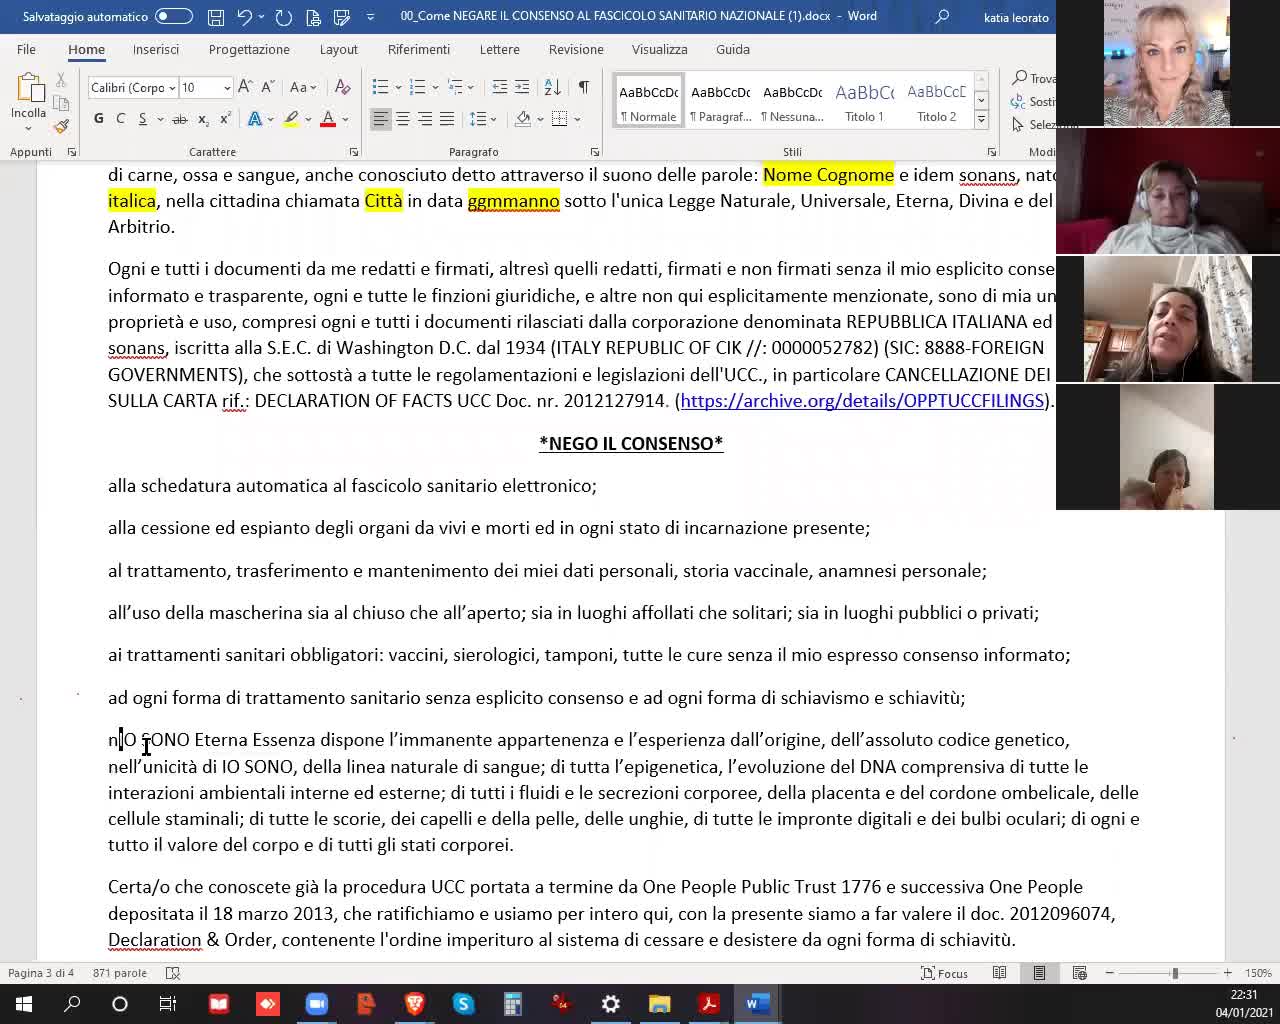Toggle Show paragraph marks (¶)
The width and height of the screenshot is (1280, 1024).
pyautogui.click(x=583, y=87)
